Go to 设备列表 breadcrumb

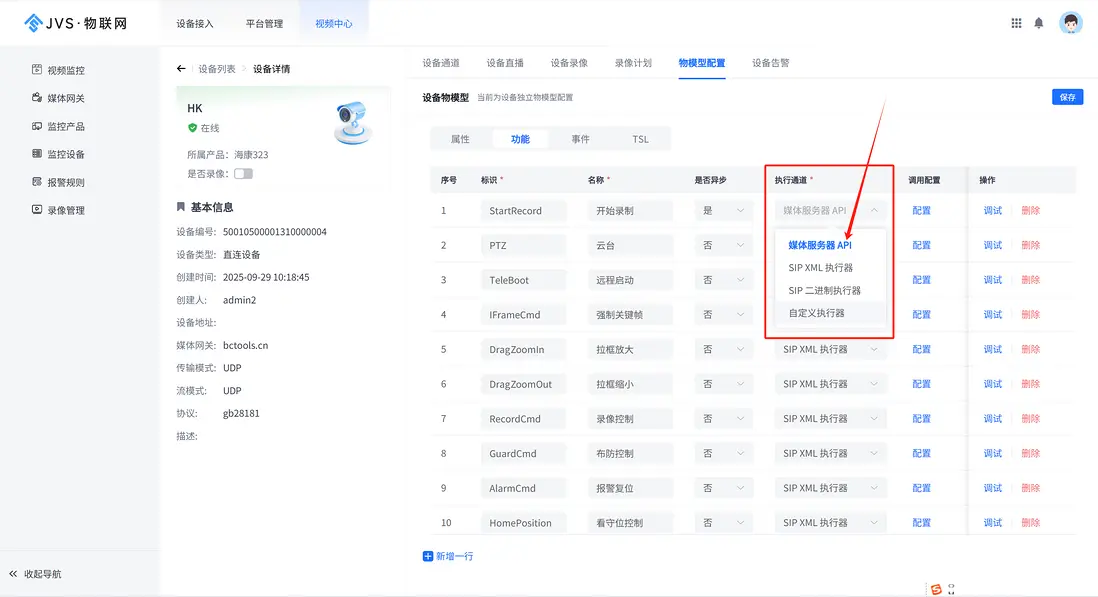coord(216,69)
